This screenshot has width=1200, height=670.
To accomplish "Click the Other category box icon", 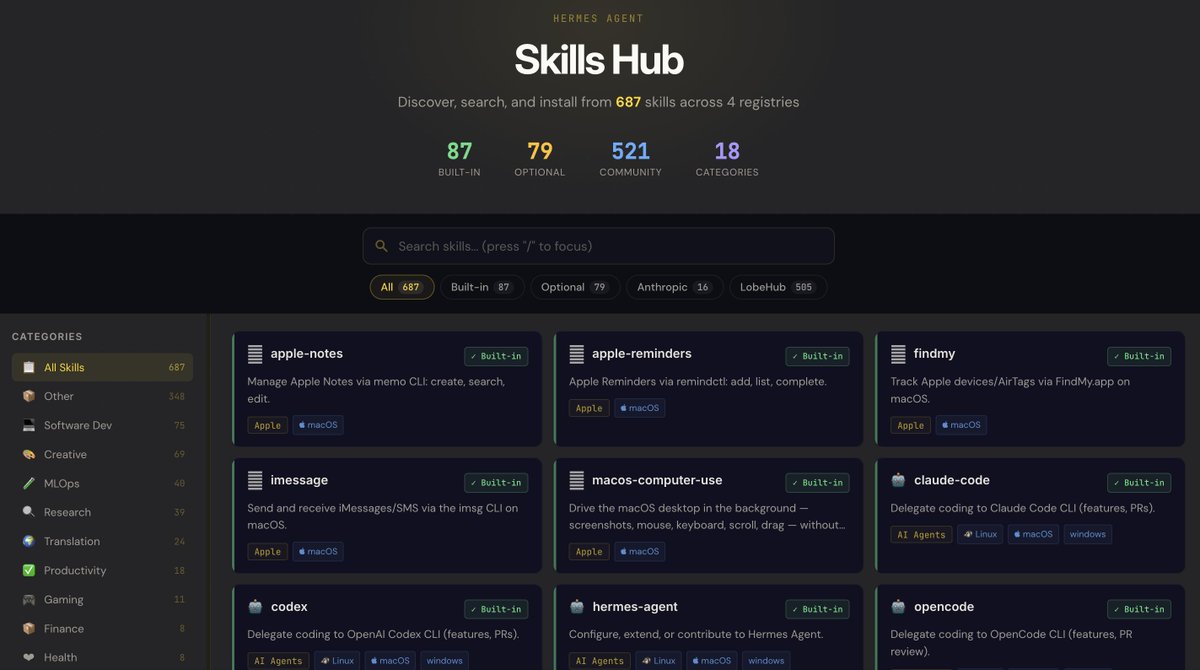I will click(29, 396).
